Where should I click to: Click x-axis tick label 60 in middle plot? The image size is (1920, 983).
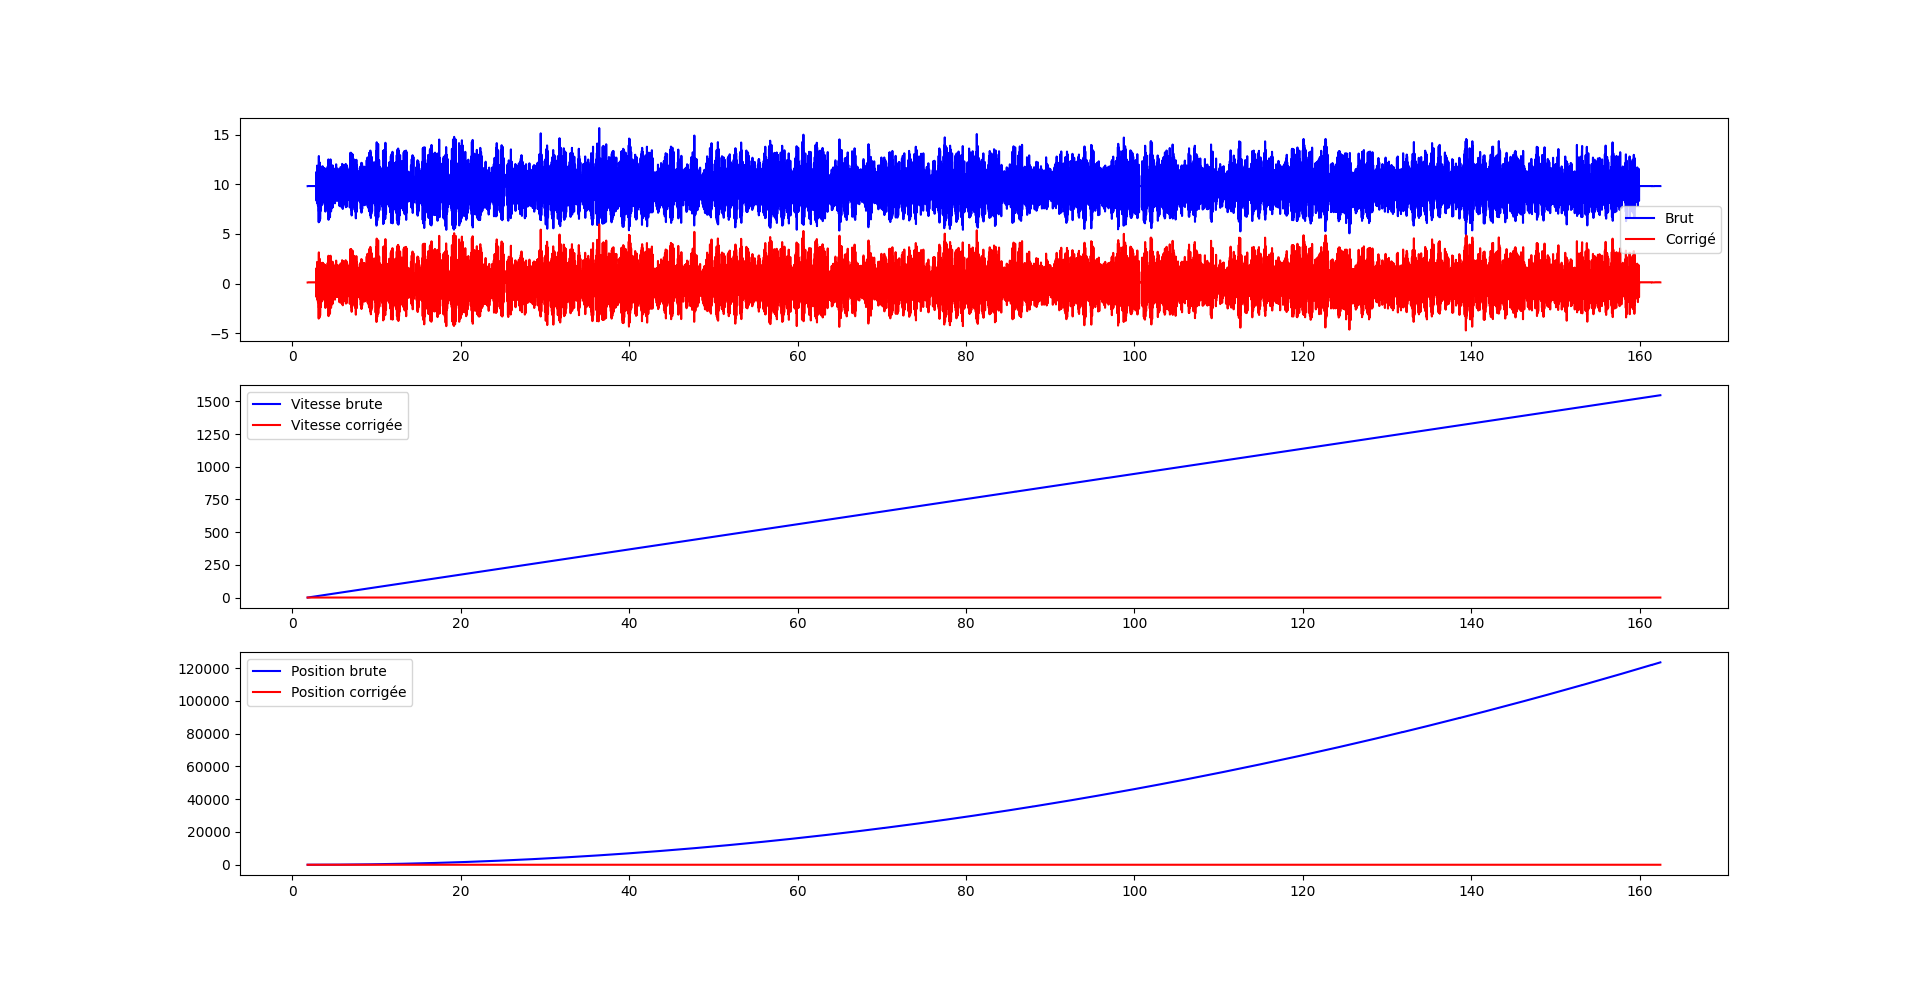click(x=797, y=623)
